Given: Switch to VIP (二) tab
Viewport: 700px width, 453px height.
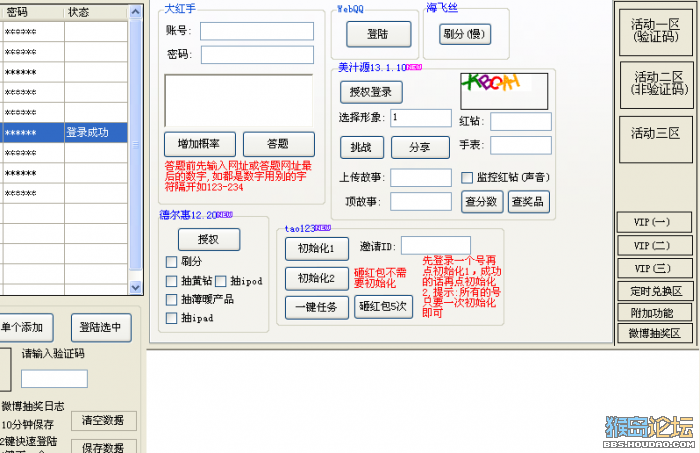Looking at the screenshot, I should tap(654, 245).
